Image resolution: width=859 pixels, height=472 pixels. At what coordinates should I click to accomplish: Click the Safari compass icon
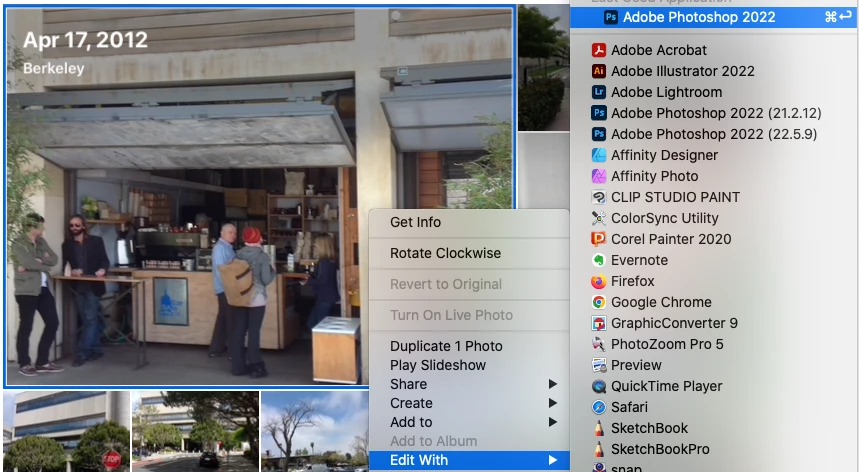pyautogui.click(x=598, y=407)
